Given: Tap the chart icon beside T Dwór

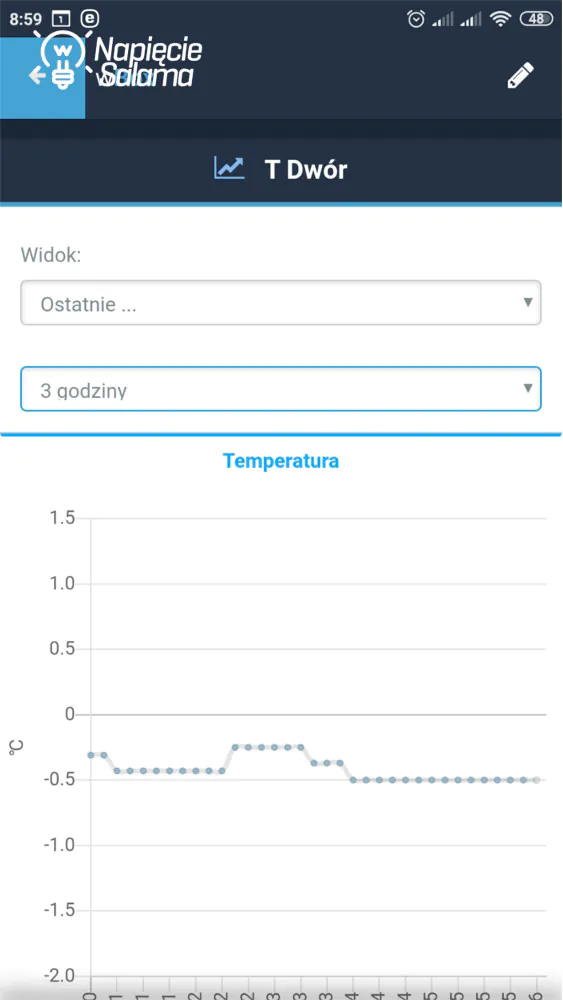Looking at the screenshot, I should (229, 168).
